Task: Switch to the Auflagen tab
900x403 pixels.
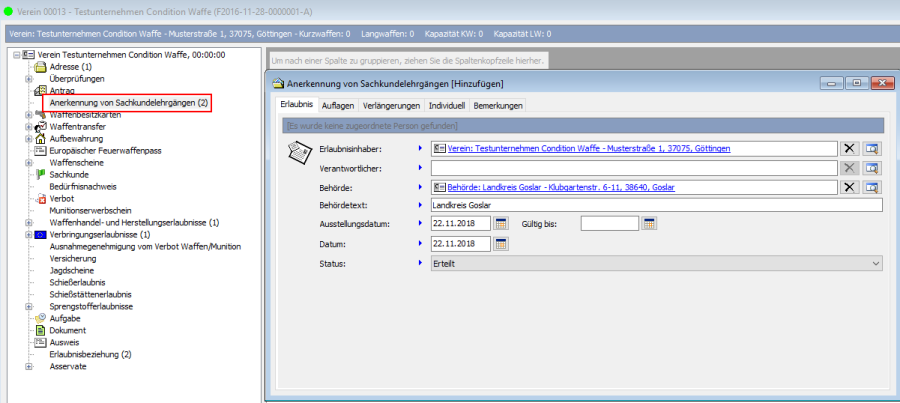Action: (337, 105)
